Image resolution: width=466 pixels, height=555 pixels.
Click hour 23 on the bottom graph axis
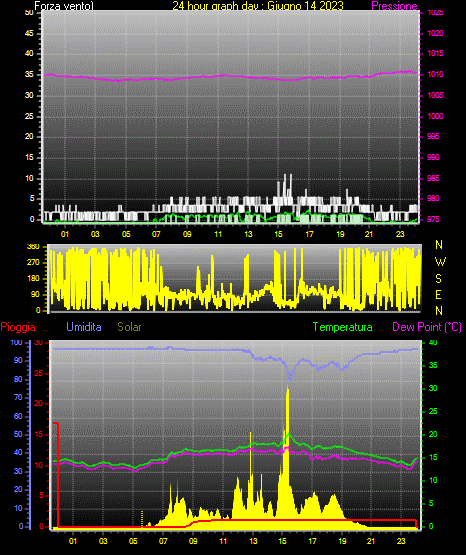tap(401, 541)
